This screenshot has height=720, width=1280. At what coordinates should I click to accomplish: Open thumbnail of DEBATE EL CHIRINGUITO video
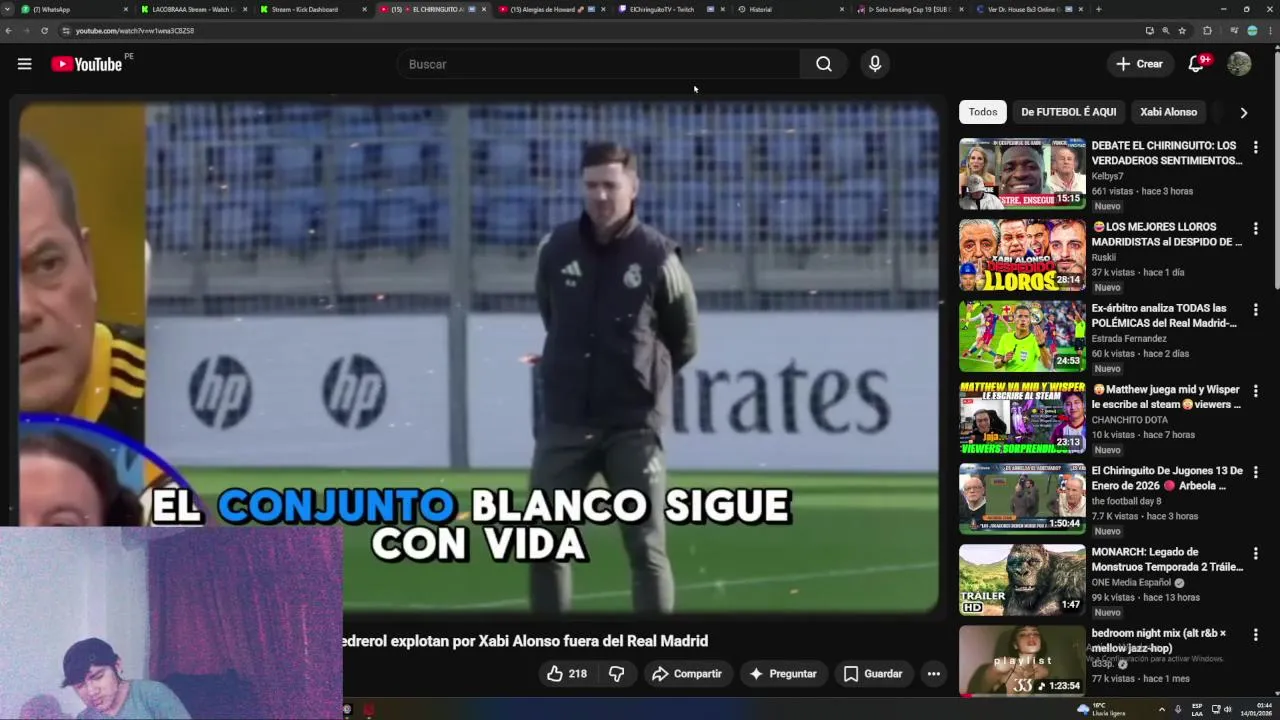(x=1022, y=174)
